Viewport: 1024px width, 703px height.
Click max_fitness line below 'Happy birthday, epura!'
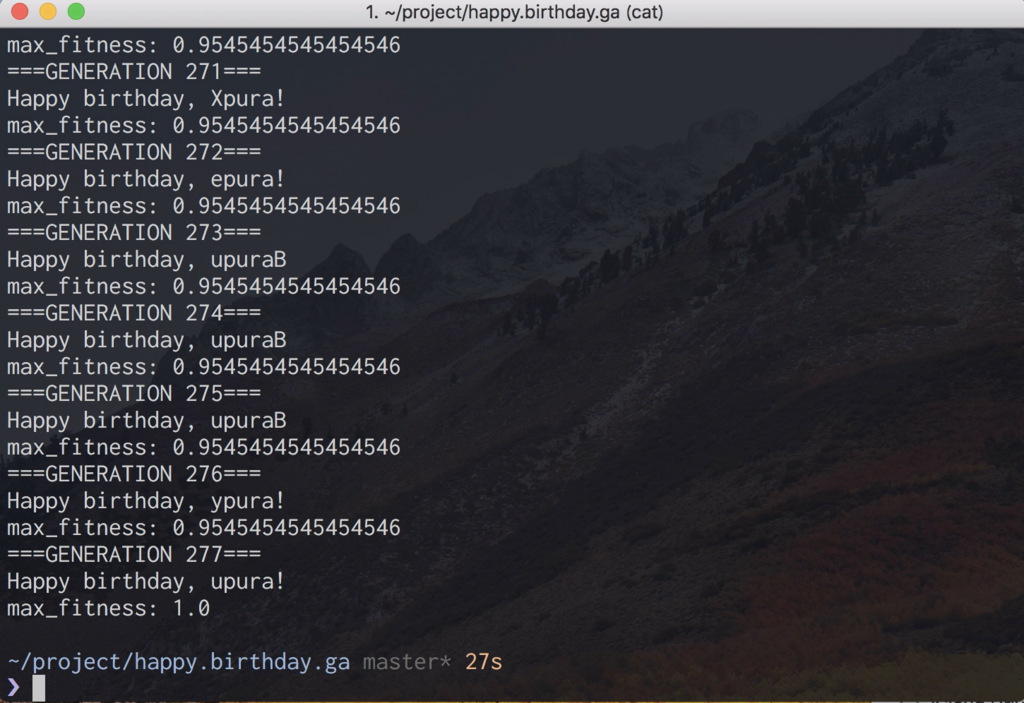tap(204, 206)
